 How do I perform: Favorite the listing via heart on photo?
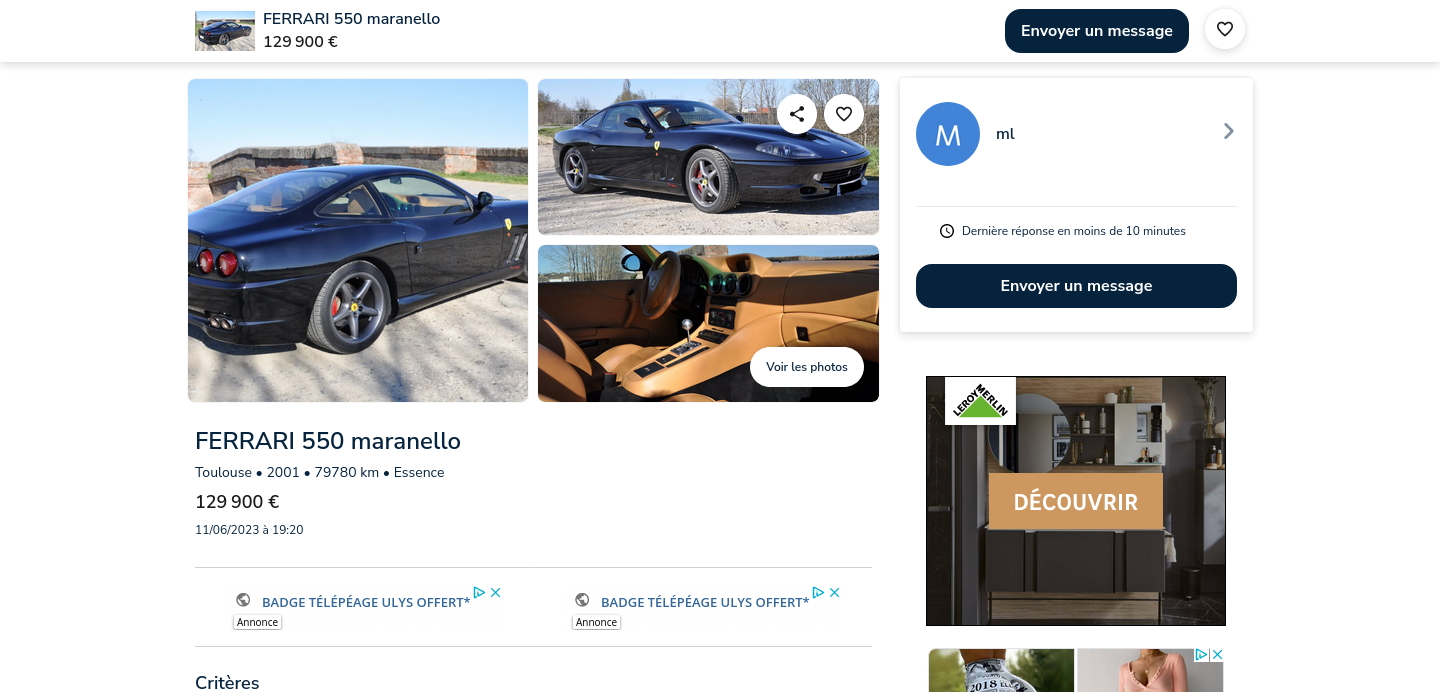click(x=844, y=114)
